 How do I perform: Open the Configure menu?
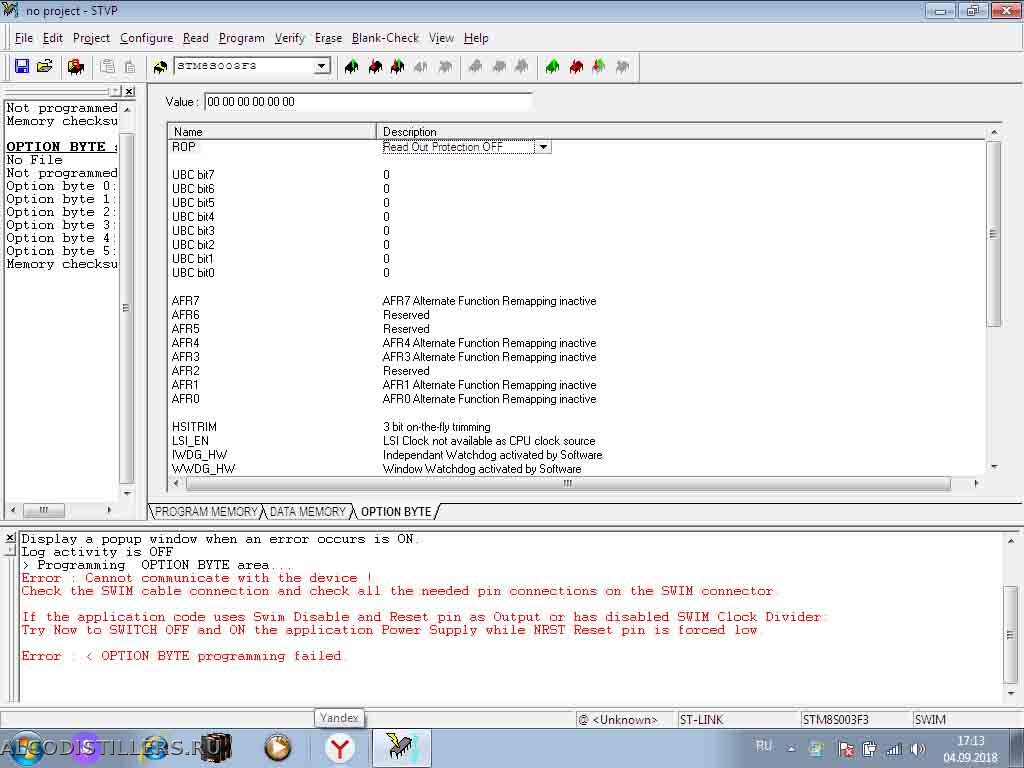[x=146, y=38]
